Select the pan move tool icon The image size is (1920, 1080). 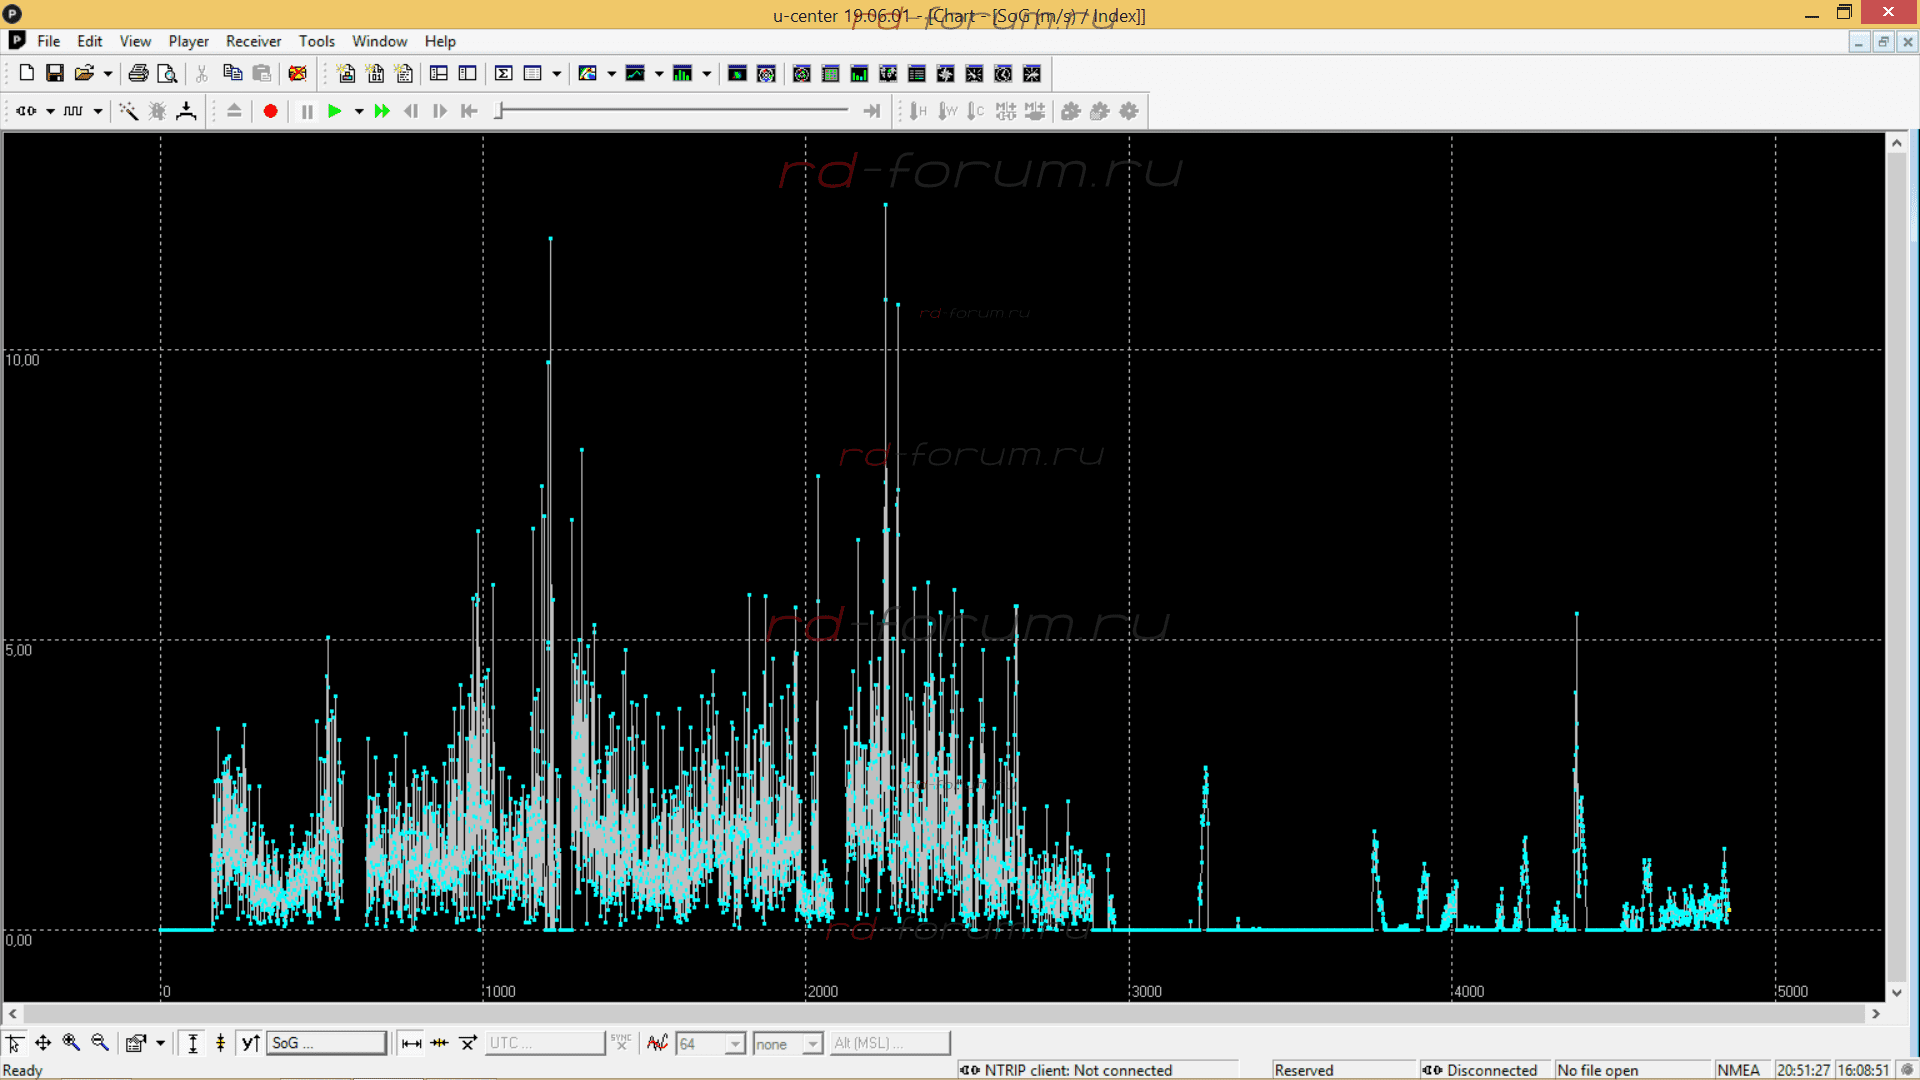43,1043
